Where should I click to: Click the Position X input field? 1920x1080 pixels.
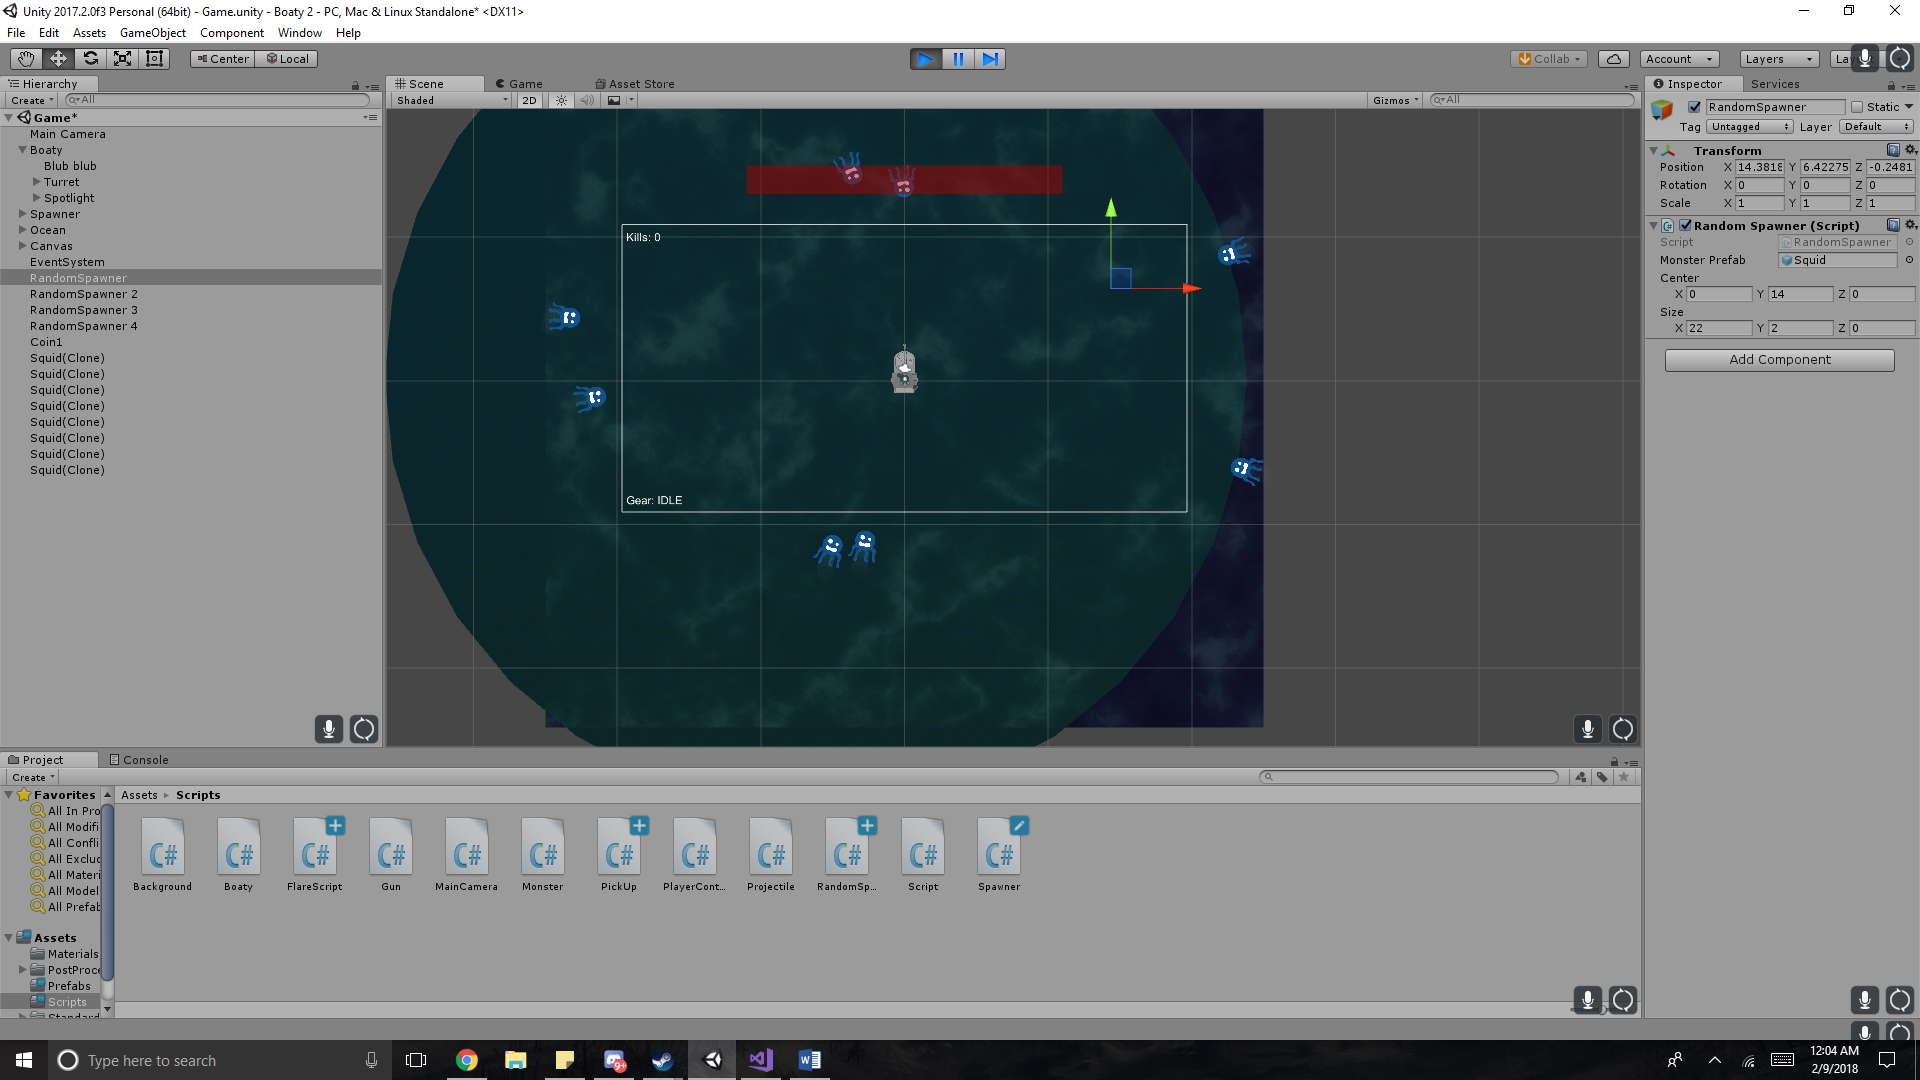(x=1759, y=168)
